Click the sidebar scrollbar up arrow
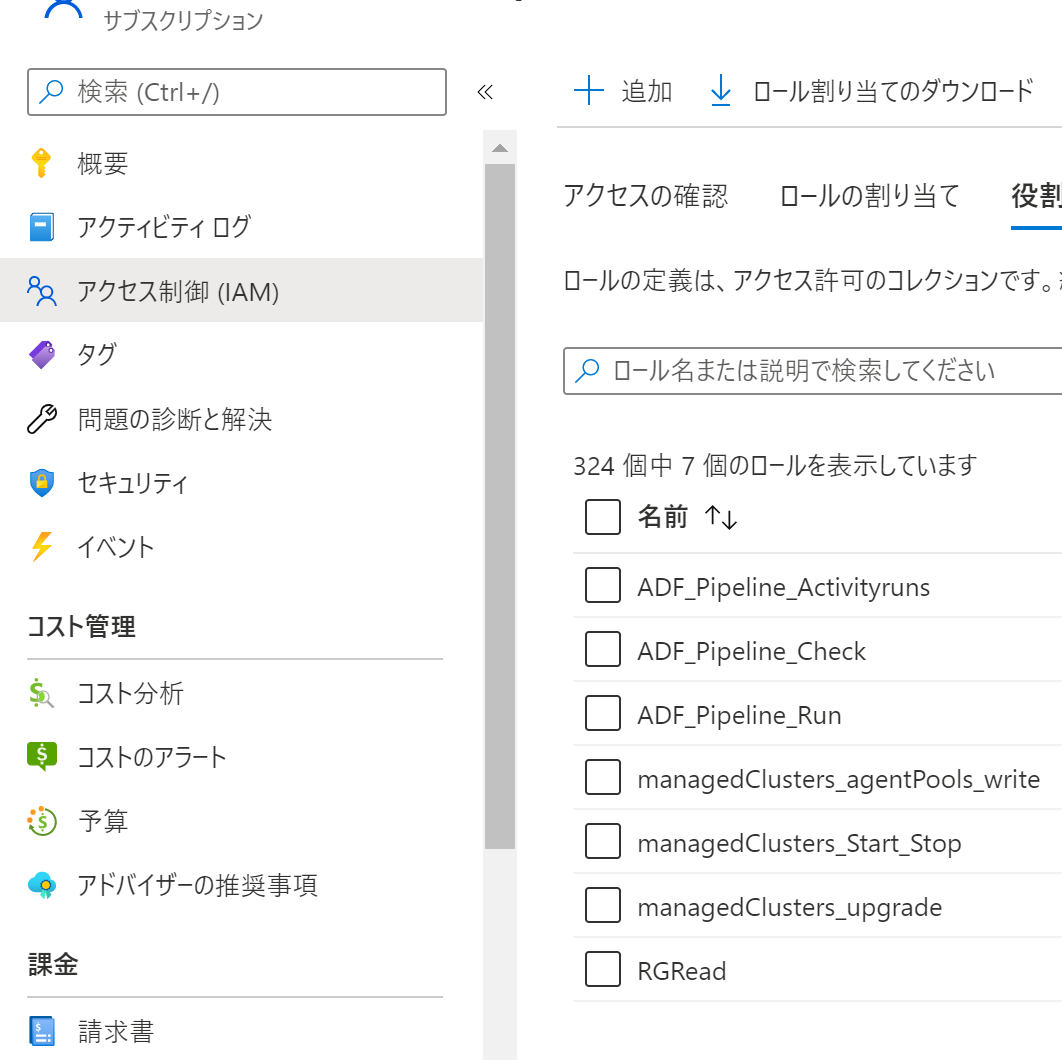1062x1060 pixels. coord(500,148)
